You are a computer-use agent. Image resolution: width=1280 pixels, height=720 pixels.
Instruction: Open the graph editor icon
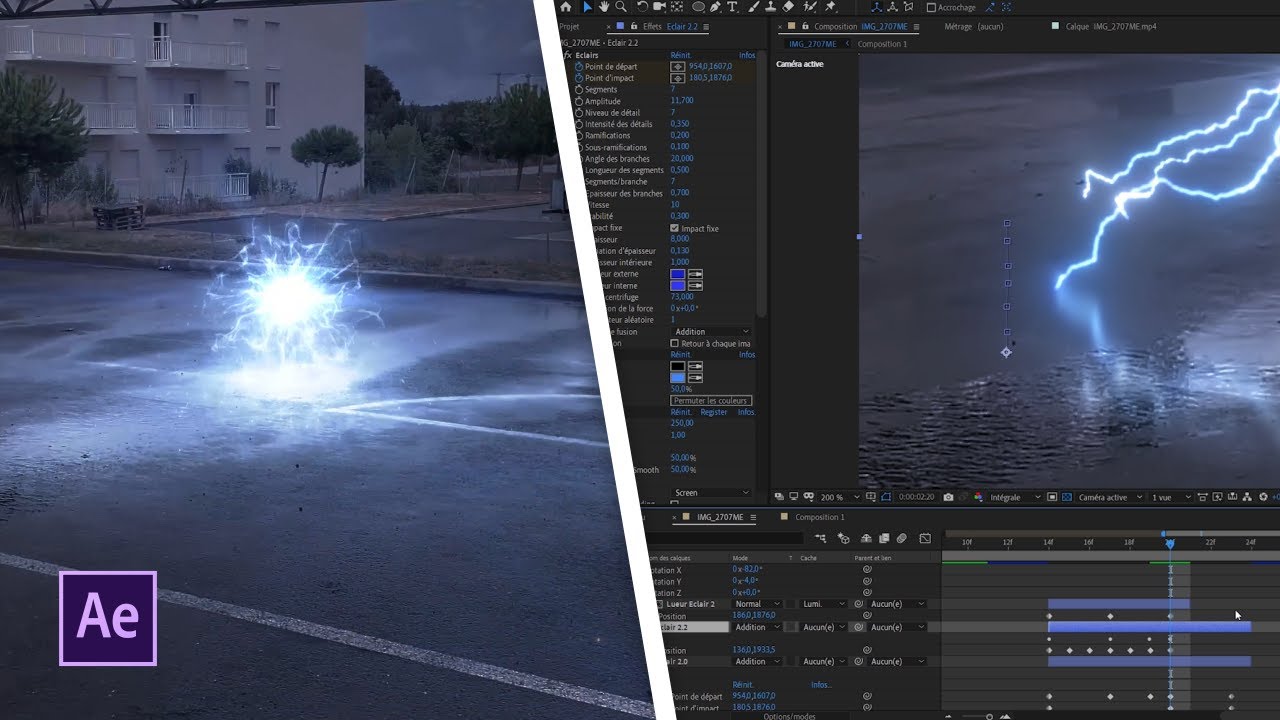pos(925,538)
